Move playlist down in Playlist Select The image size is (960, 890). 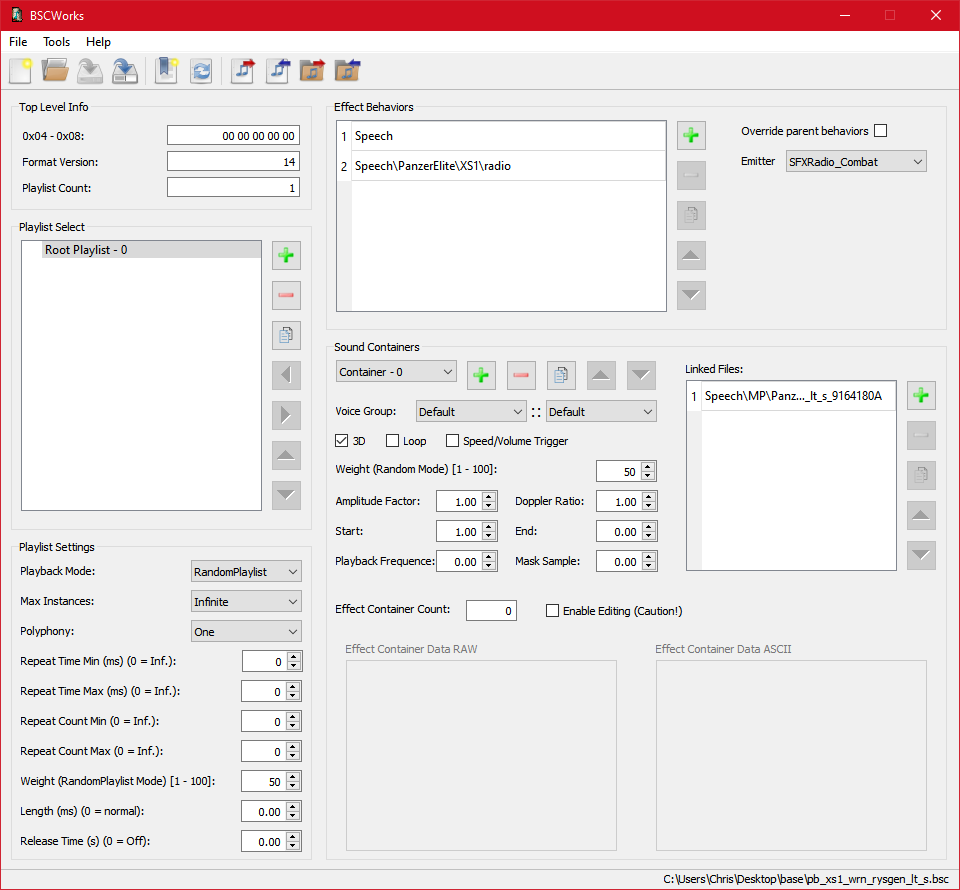click(286, 495)
